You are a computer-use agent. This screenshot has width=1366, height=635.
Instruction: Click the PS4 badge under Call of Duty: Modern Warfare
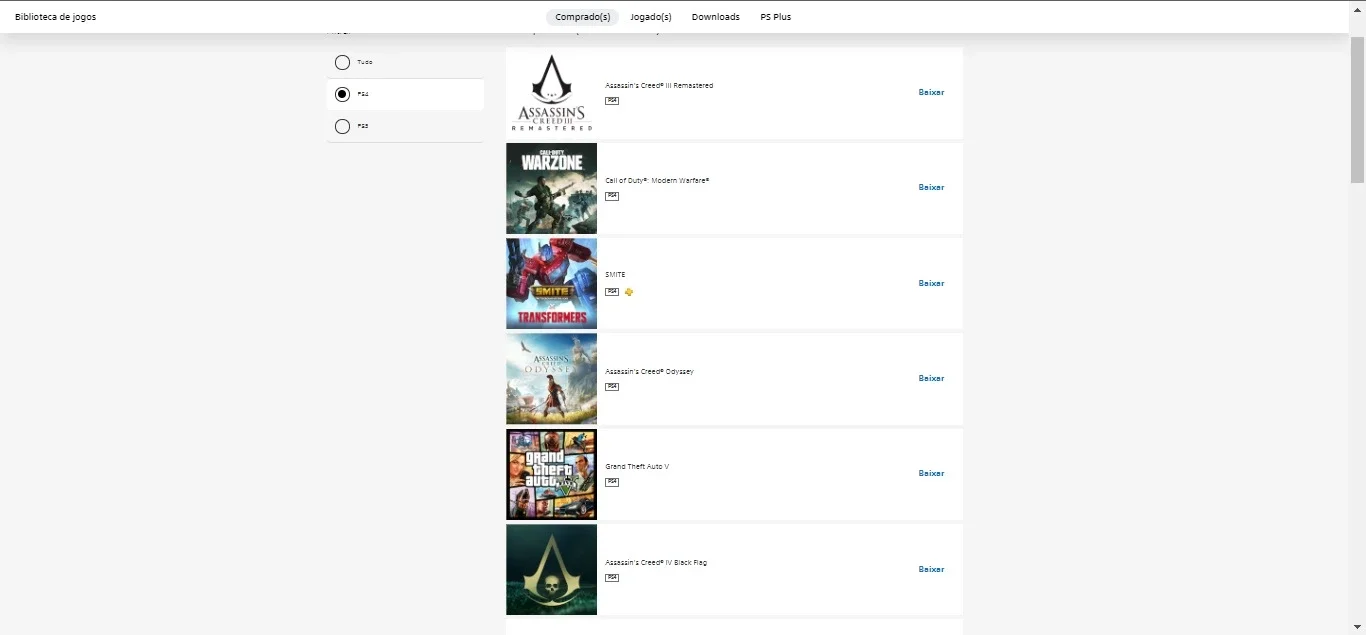(612, 196)
